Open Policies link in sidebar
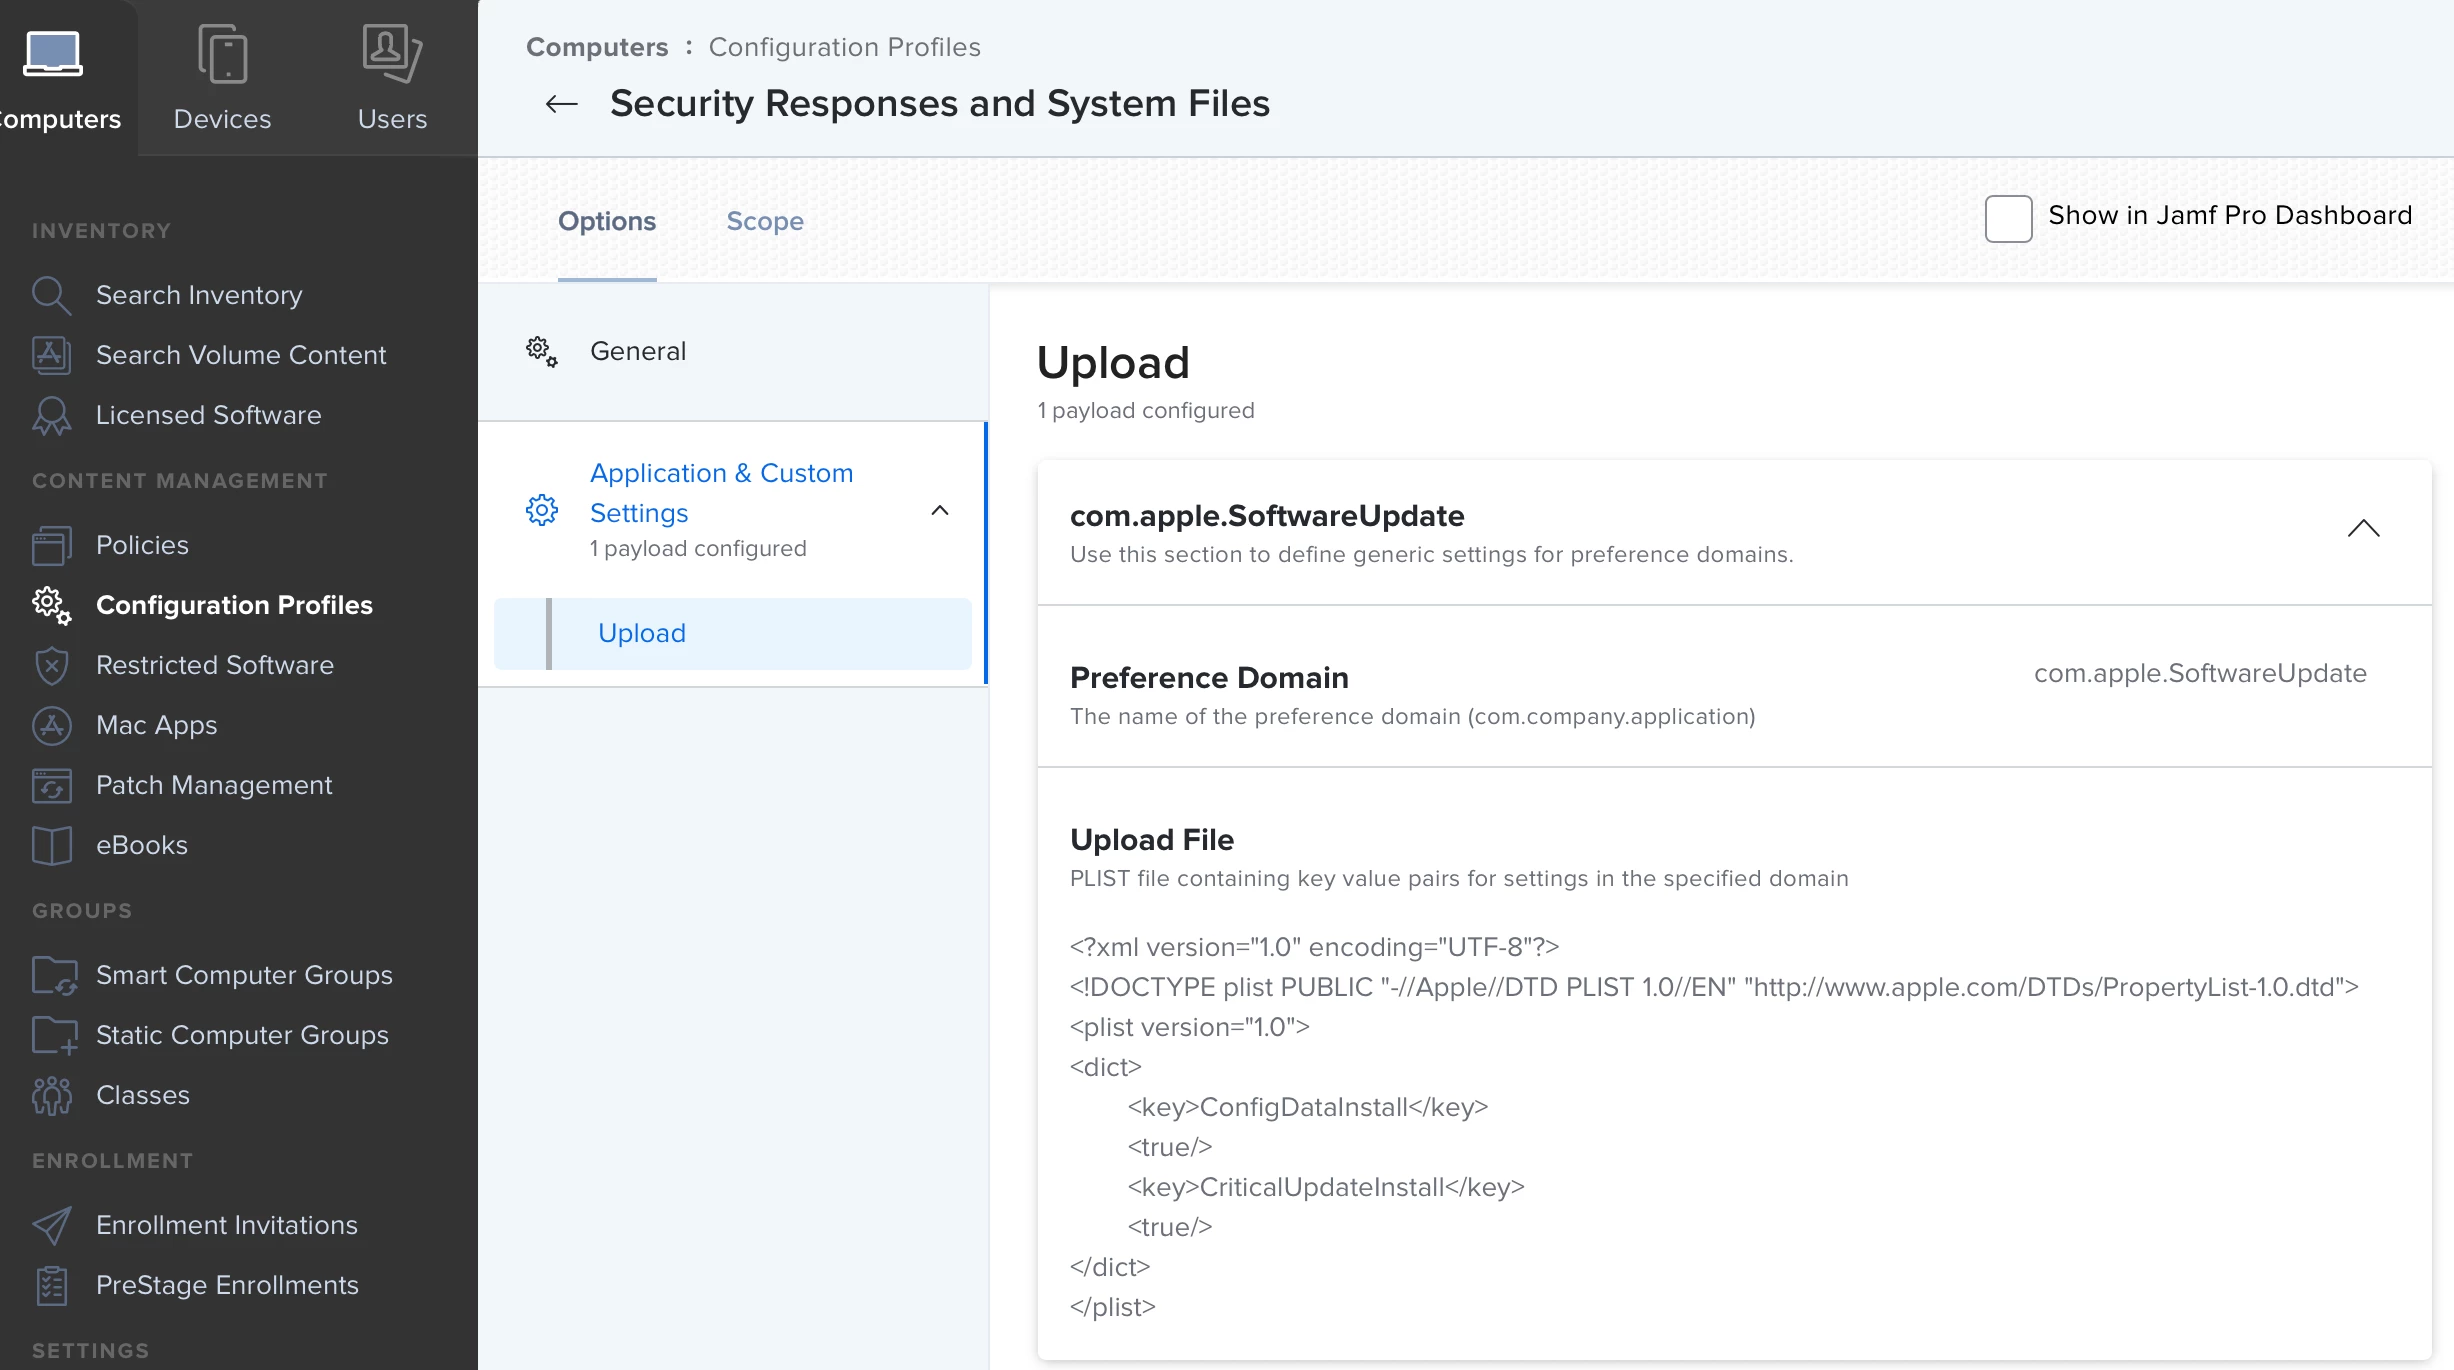The width and height of the screenshot is (2454, 1370). point(142,546)
